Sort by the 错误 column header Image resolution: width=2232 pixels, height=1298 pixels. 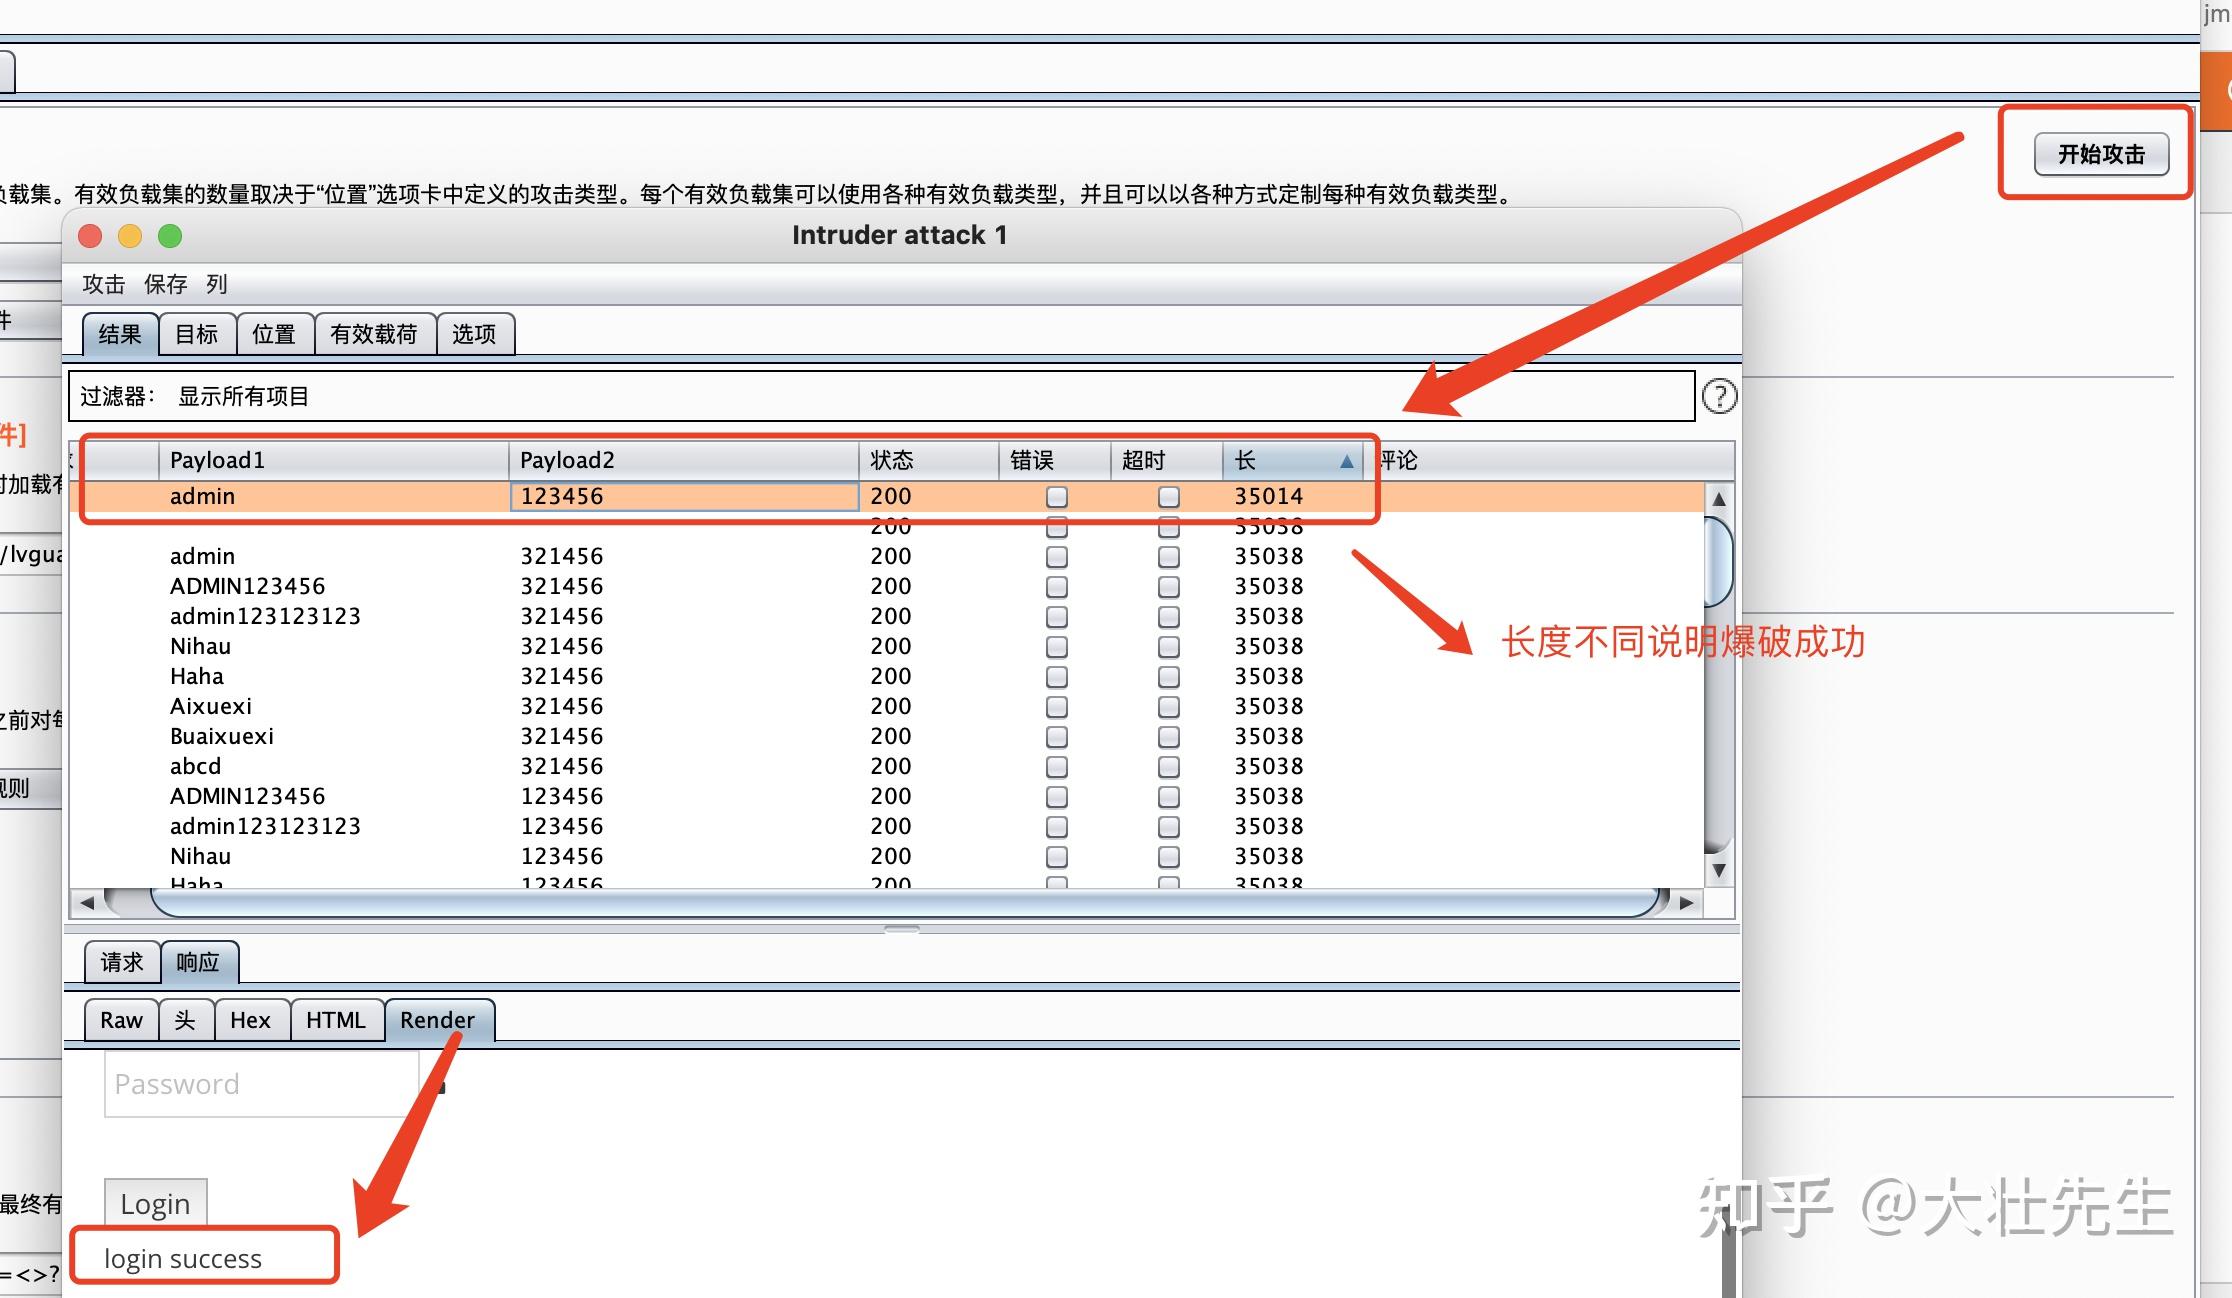click(1055, 460)
